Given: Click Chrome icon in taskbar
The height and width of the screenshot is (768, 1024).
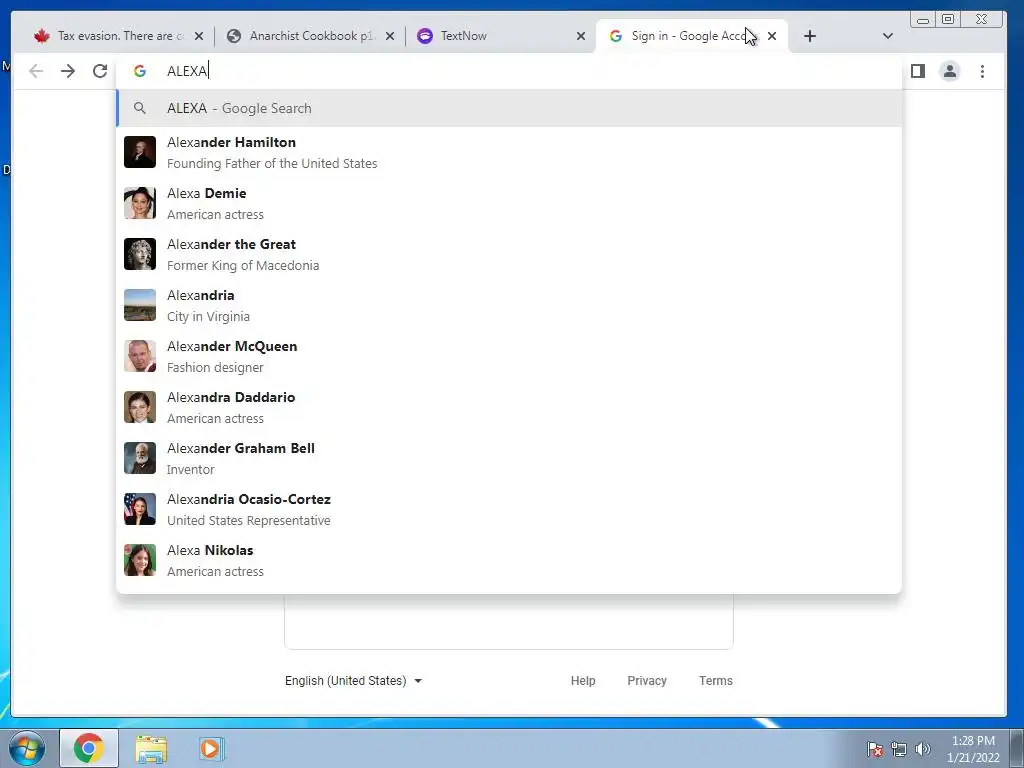Looking at the screenshot, I should coord(89,748).
